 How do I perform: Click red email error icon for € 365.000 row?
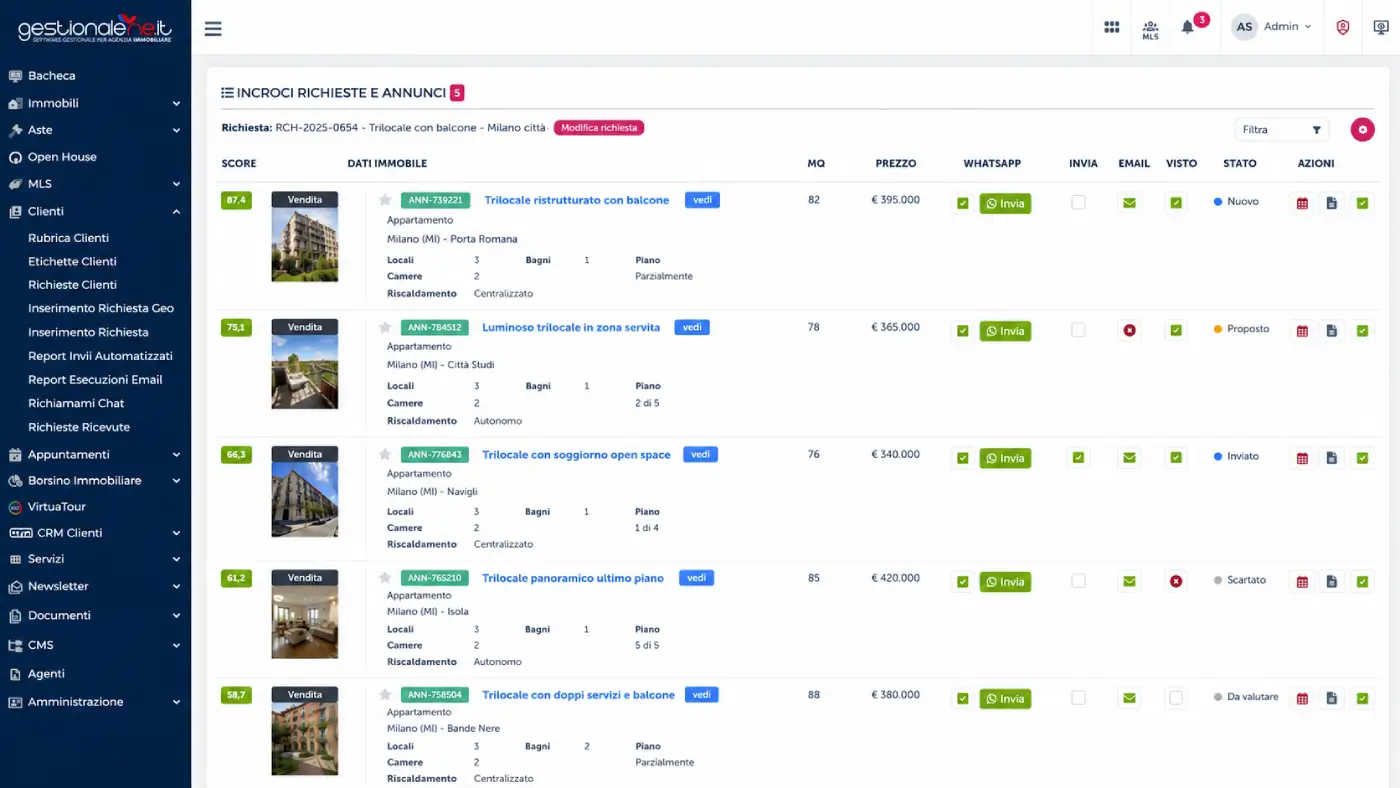1129,330
